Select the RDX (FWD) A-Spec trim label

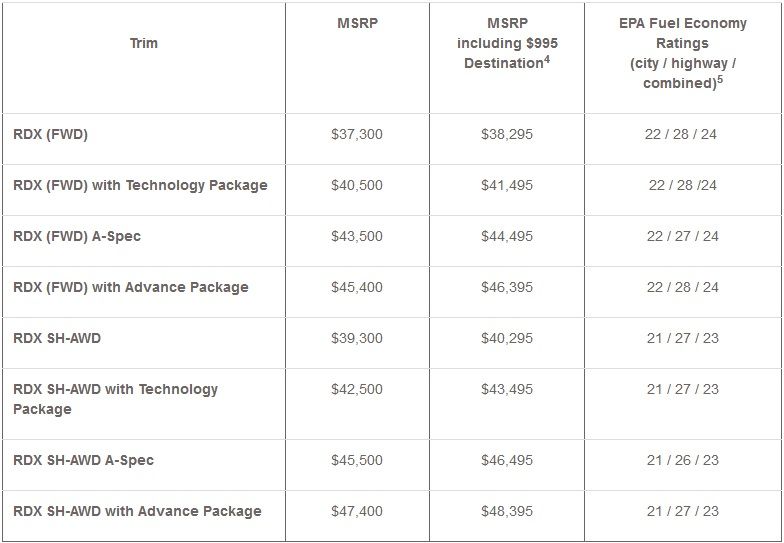[77, 236]
